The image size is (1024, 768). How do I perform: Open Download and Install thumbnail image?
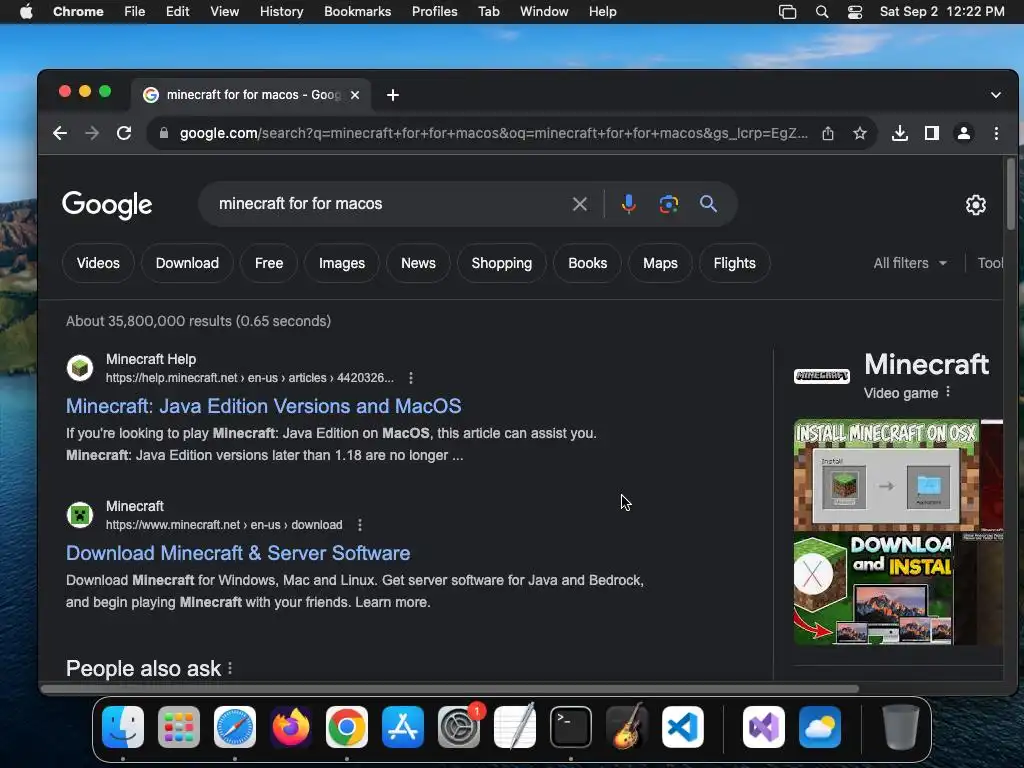tap(873, 588)
